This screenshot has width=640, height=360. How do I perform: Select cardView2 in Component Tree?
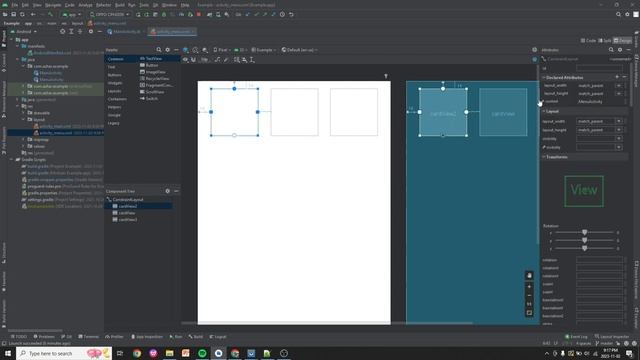pos(127,206)
